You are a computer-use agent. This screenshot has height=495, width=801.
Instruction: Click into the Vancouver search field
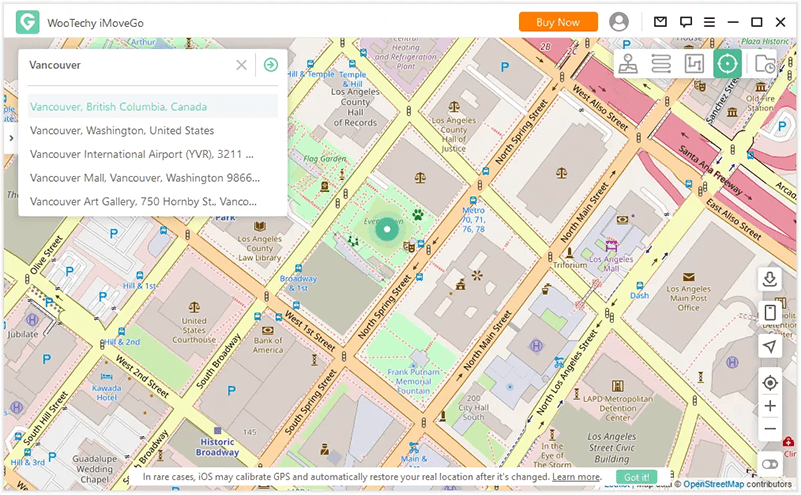(x=125, y=65)
